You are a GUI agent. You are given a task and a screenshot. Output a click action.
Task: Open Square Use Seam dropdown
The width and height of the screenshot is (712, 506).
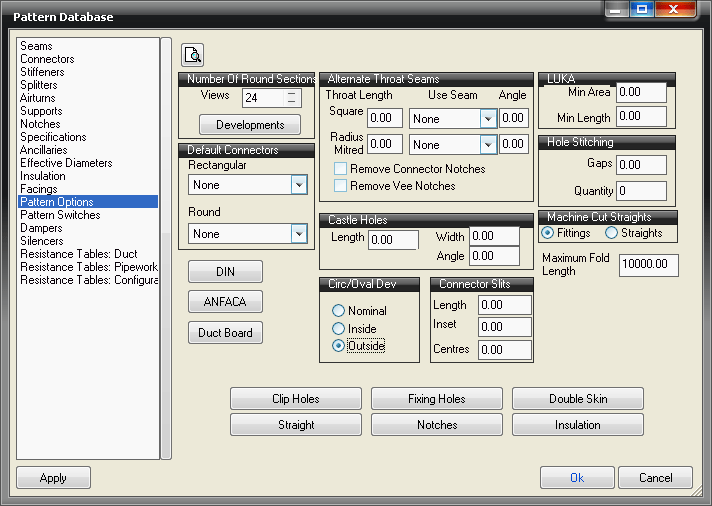click(488, 119)
